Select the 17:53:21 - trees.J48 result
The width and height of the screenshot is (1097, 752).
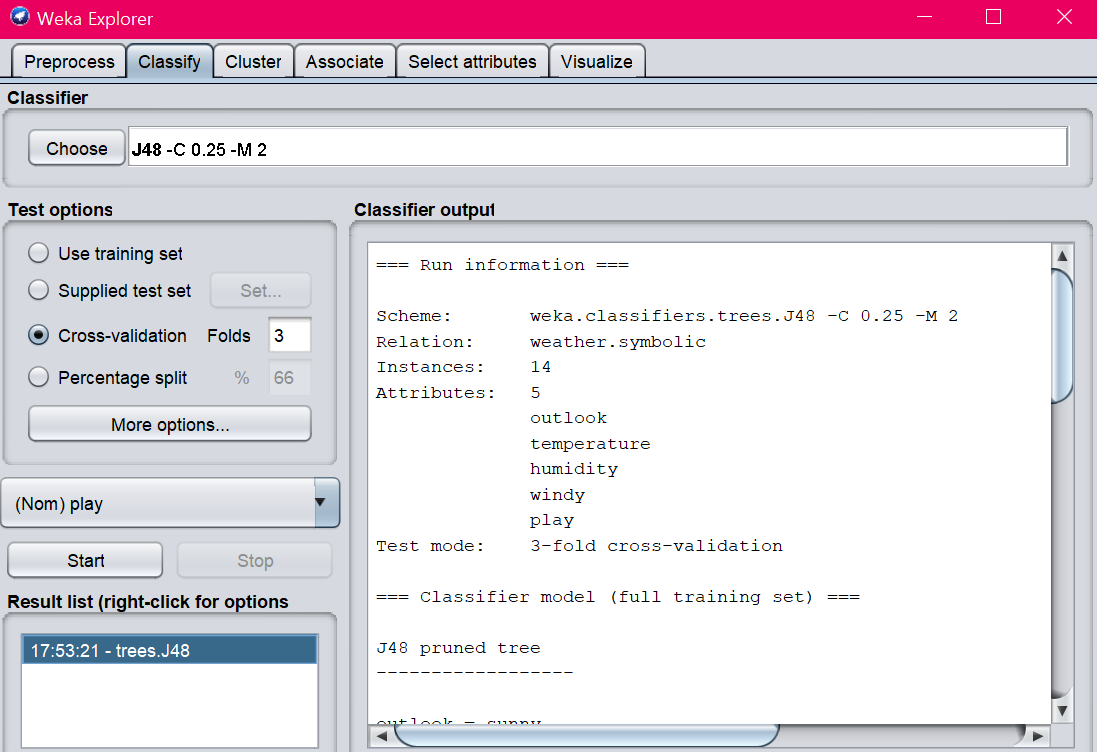170,650
